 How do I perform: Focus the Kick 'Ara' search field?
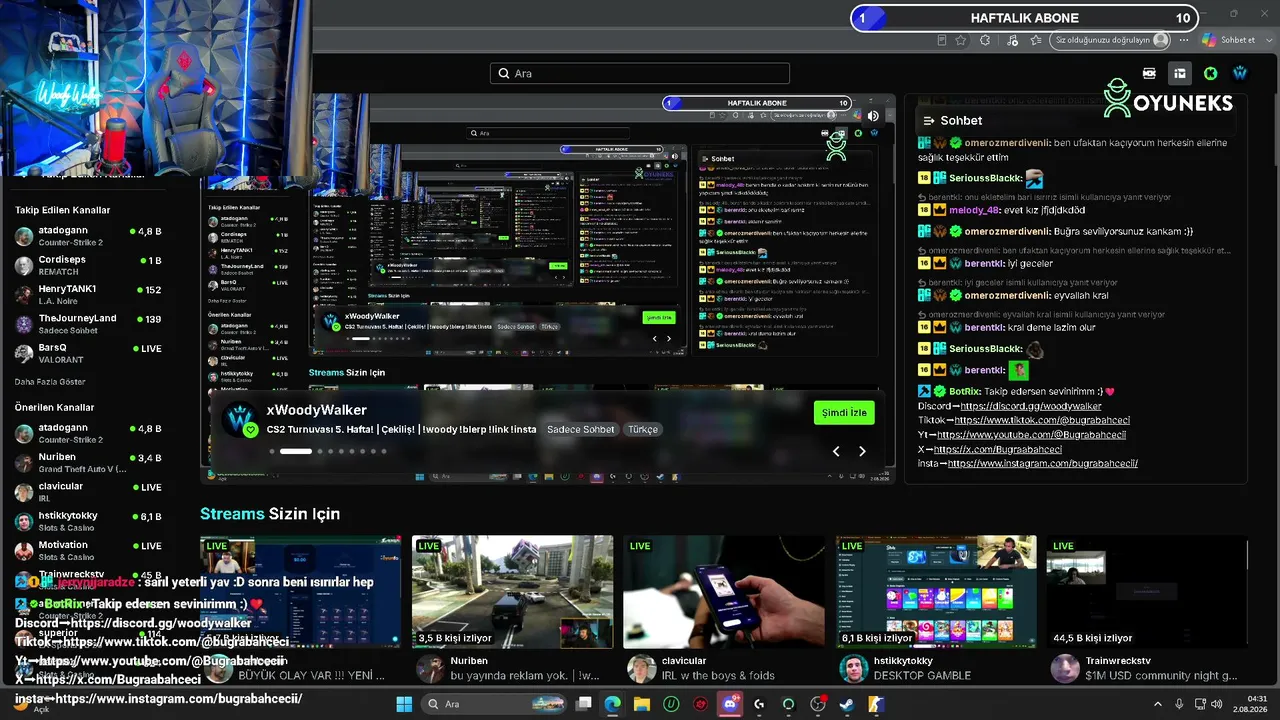(640, 73)
